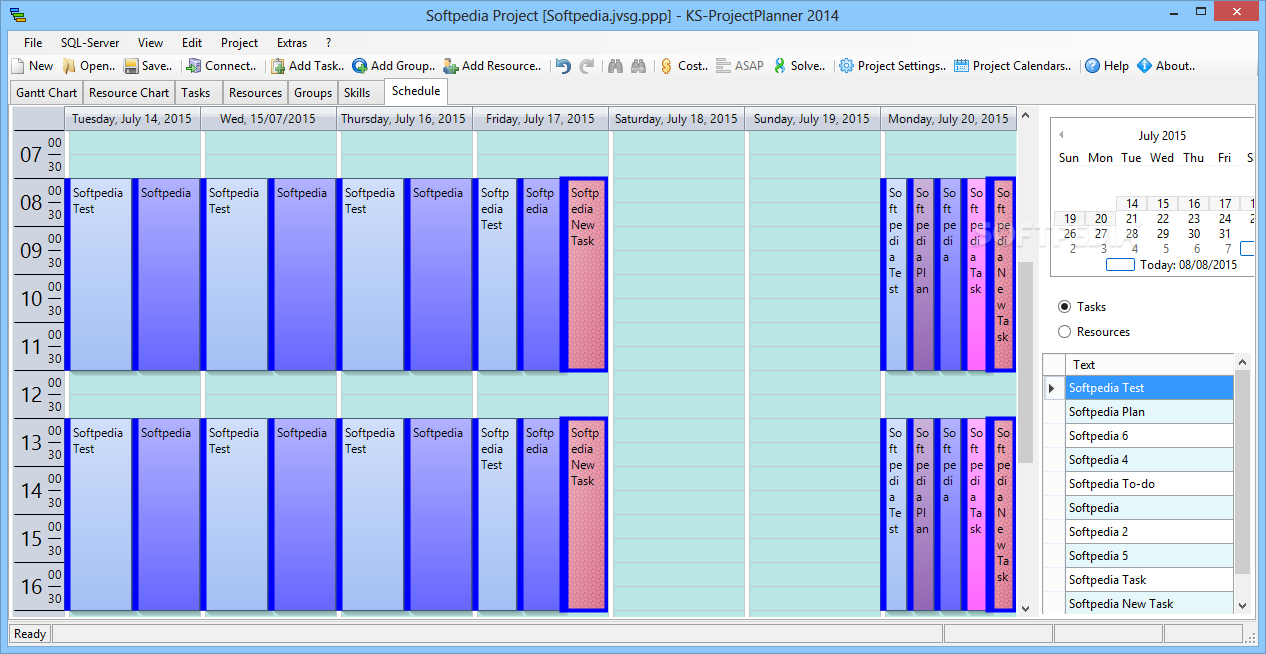Click the Add Task toolbar button
Viewport: 1266px width, 654px height.
(308, 66)
